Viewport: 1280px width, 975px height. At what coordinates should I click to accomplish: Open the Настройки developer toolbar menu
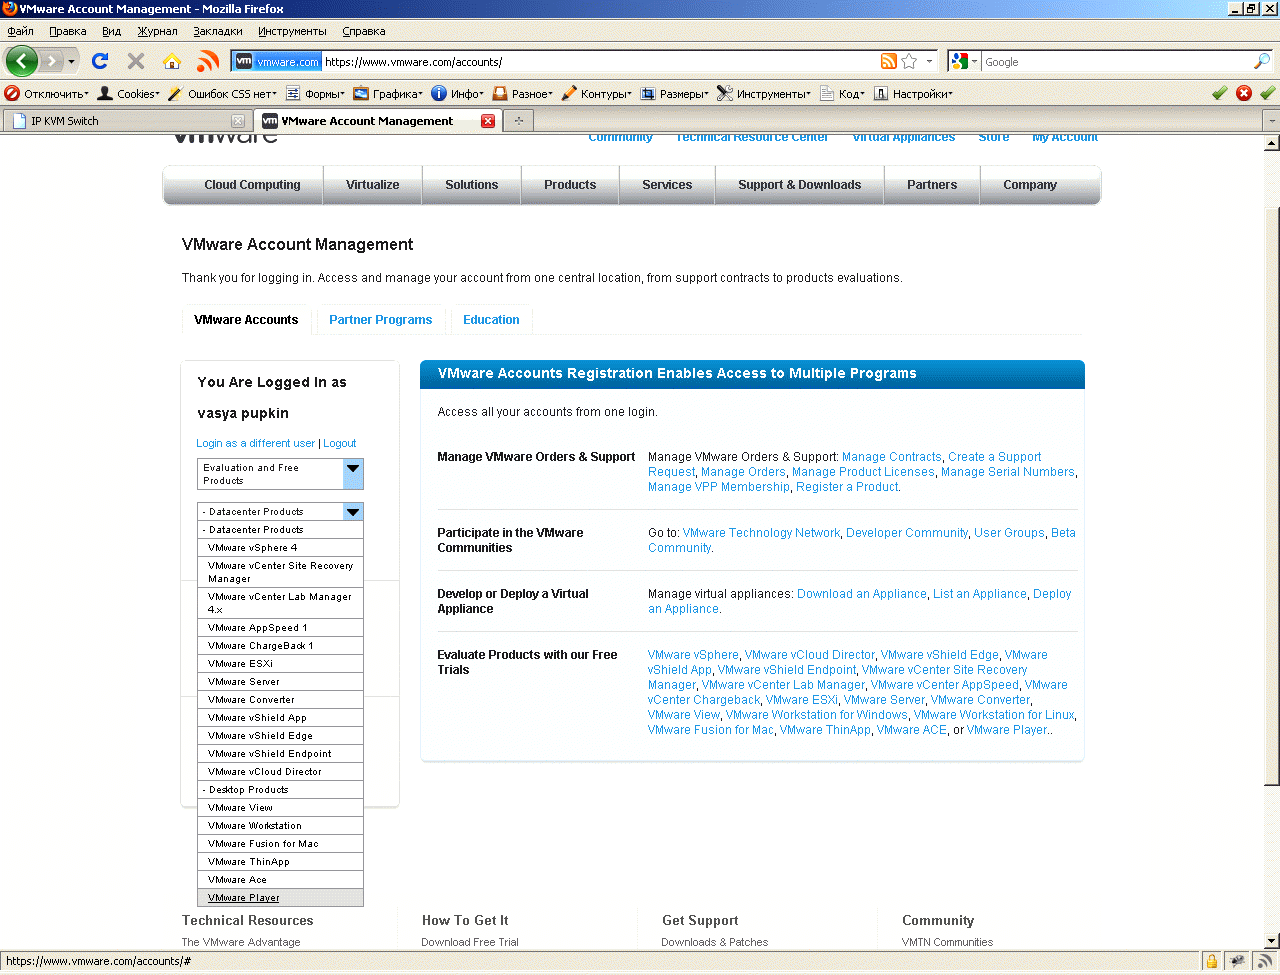point(913,93)
